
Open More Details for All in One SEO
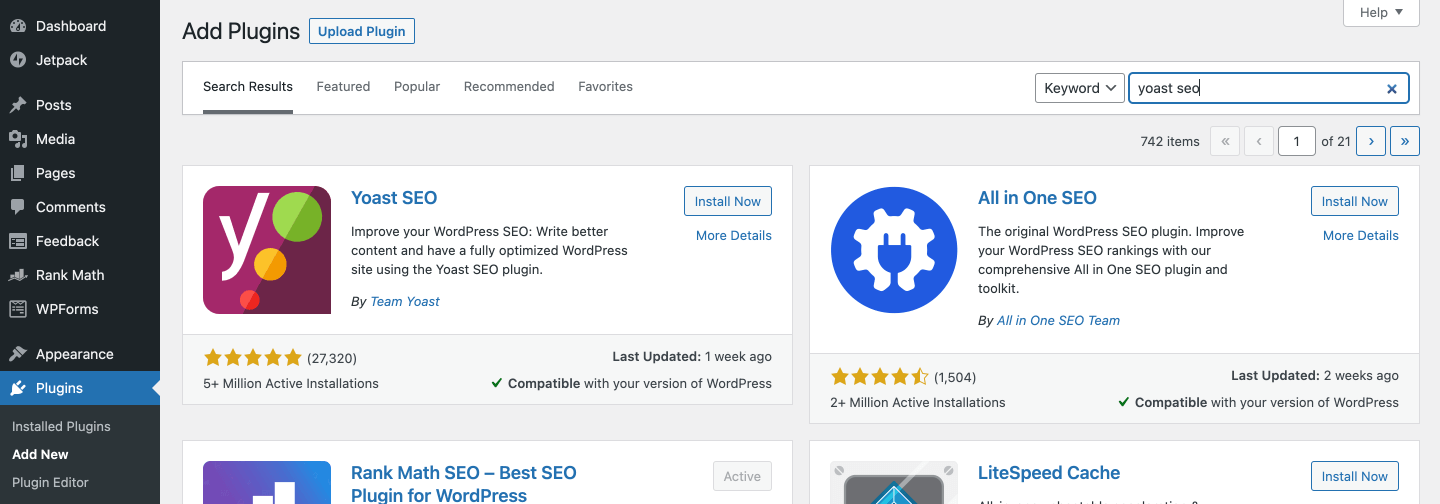click(1361, 236)
